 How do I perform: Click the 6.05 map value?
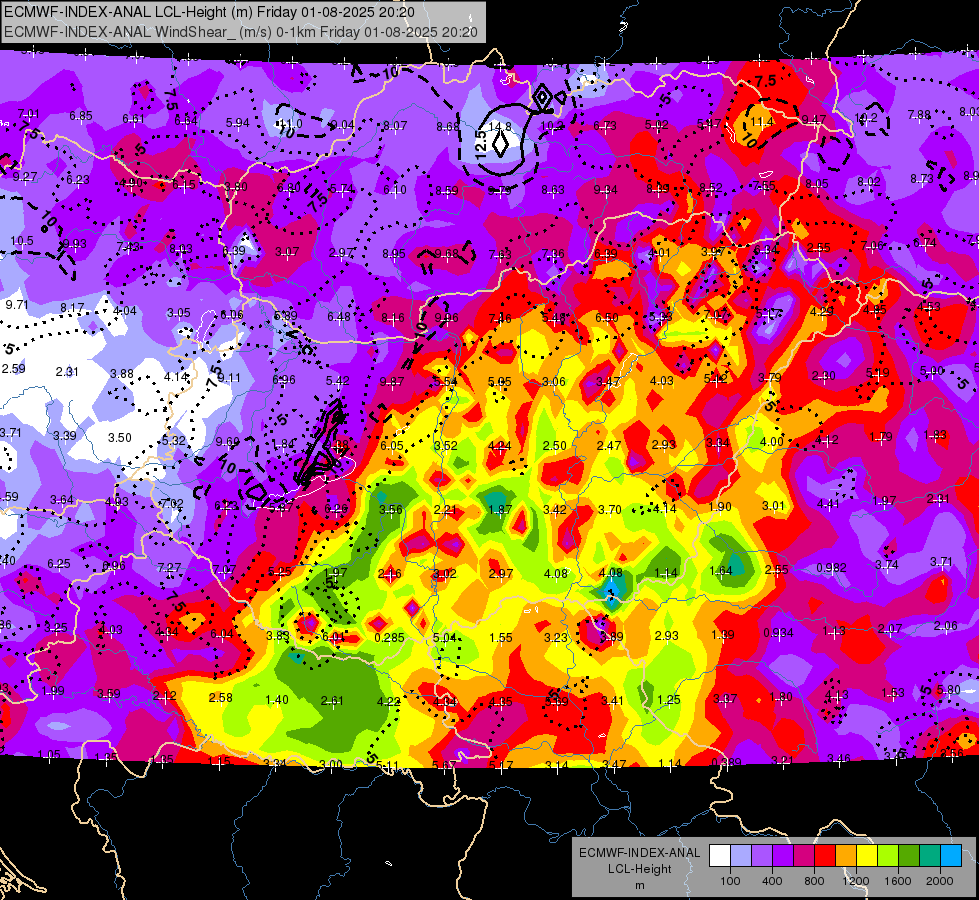tap(391, 445)
